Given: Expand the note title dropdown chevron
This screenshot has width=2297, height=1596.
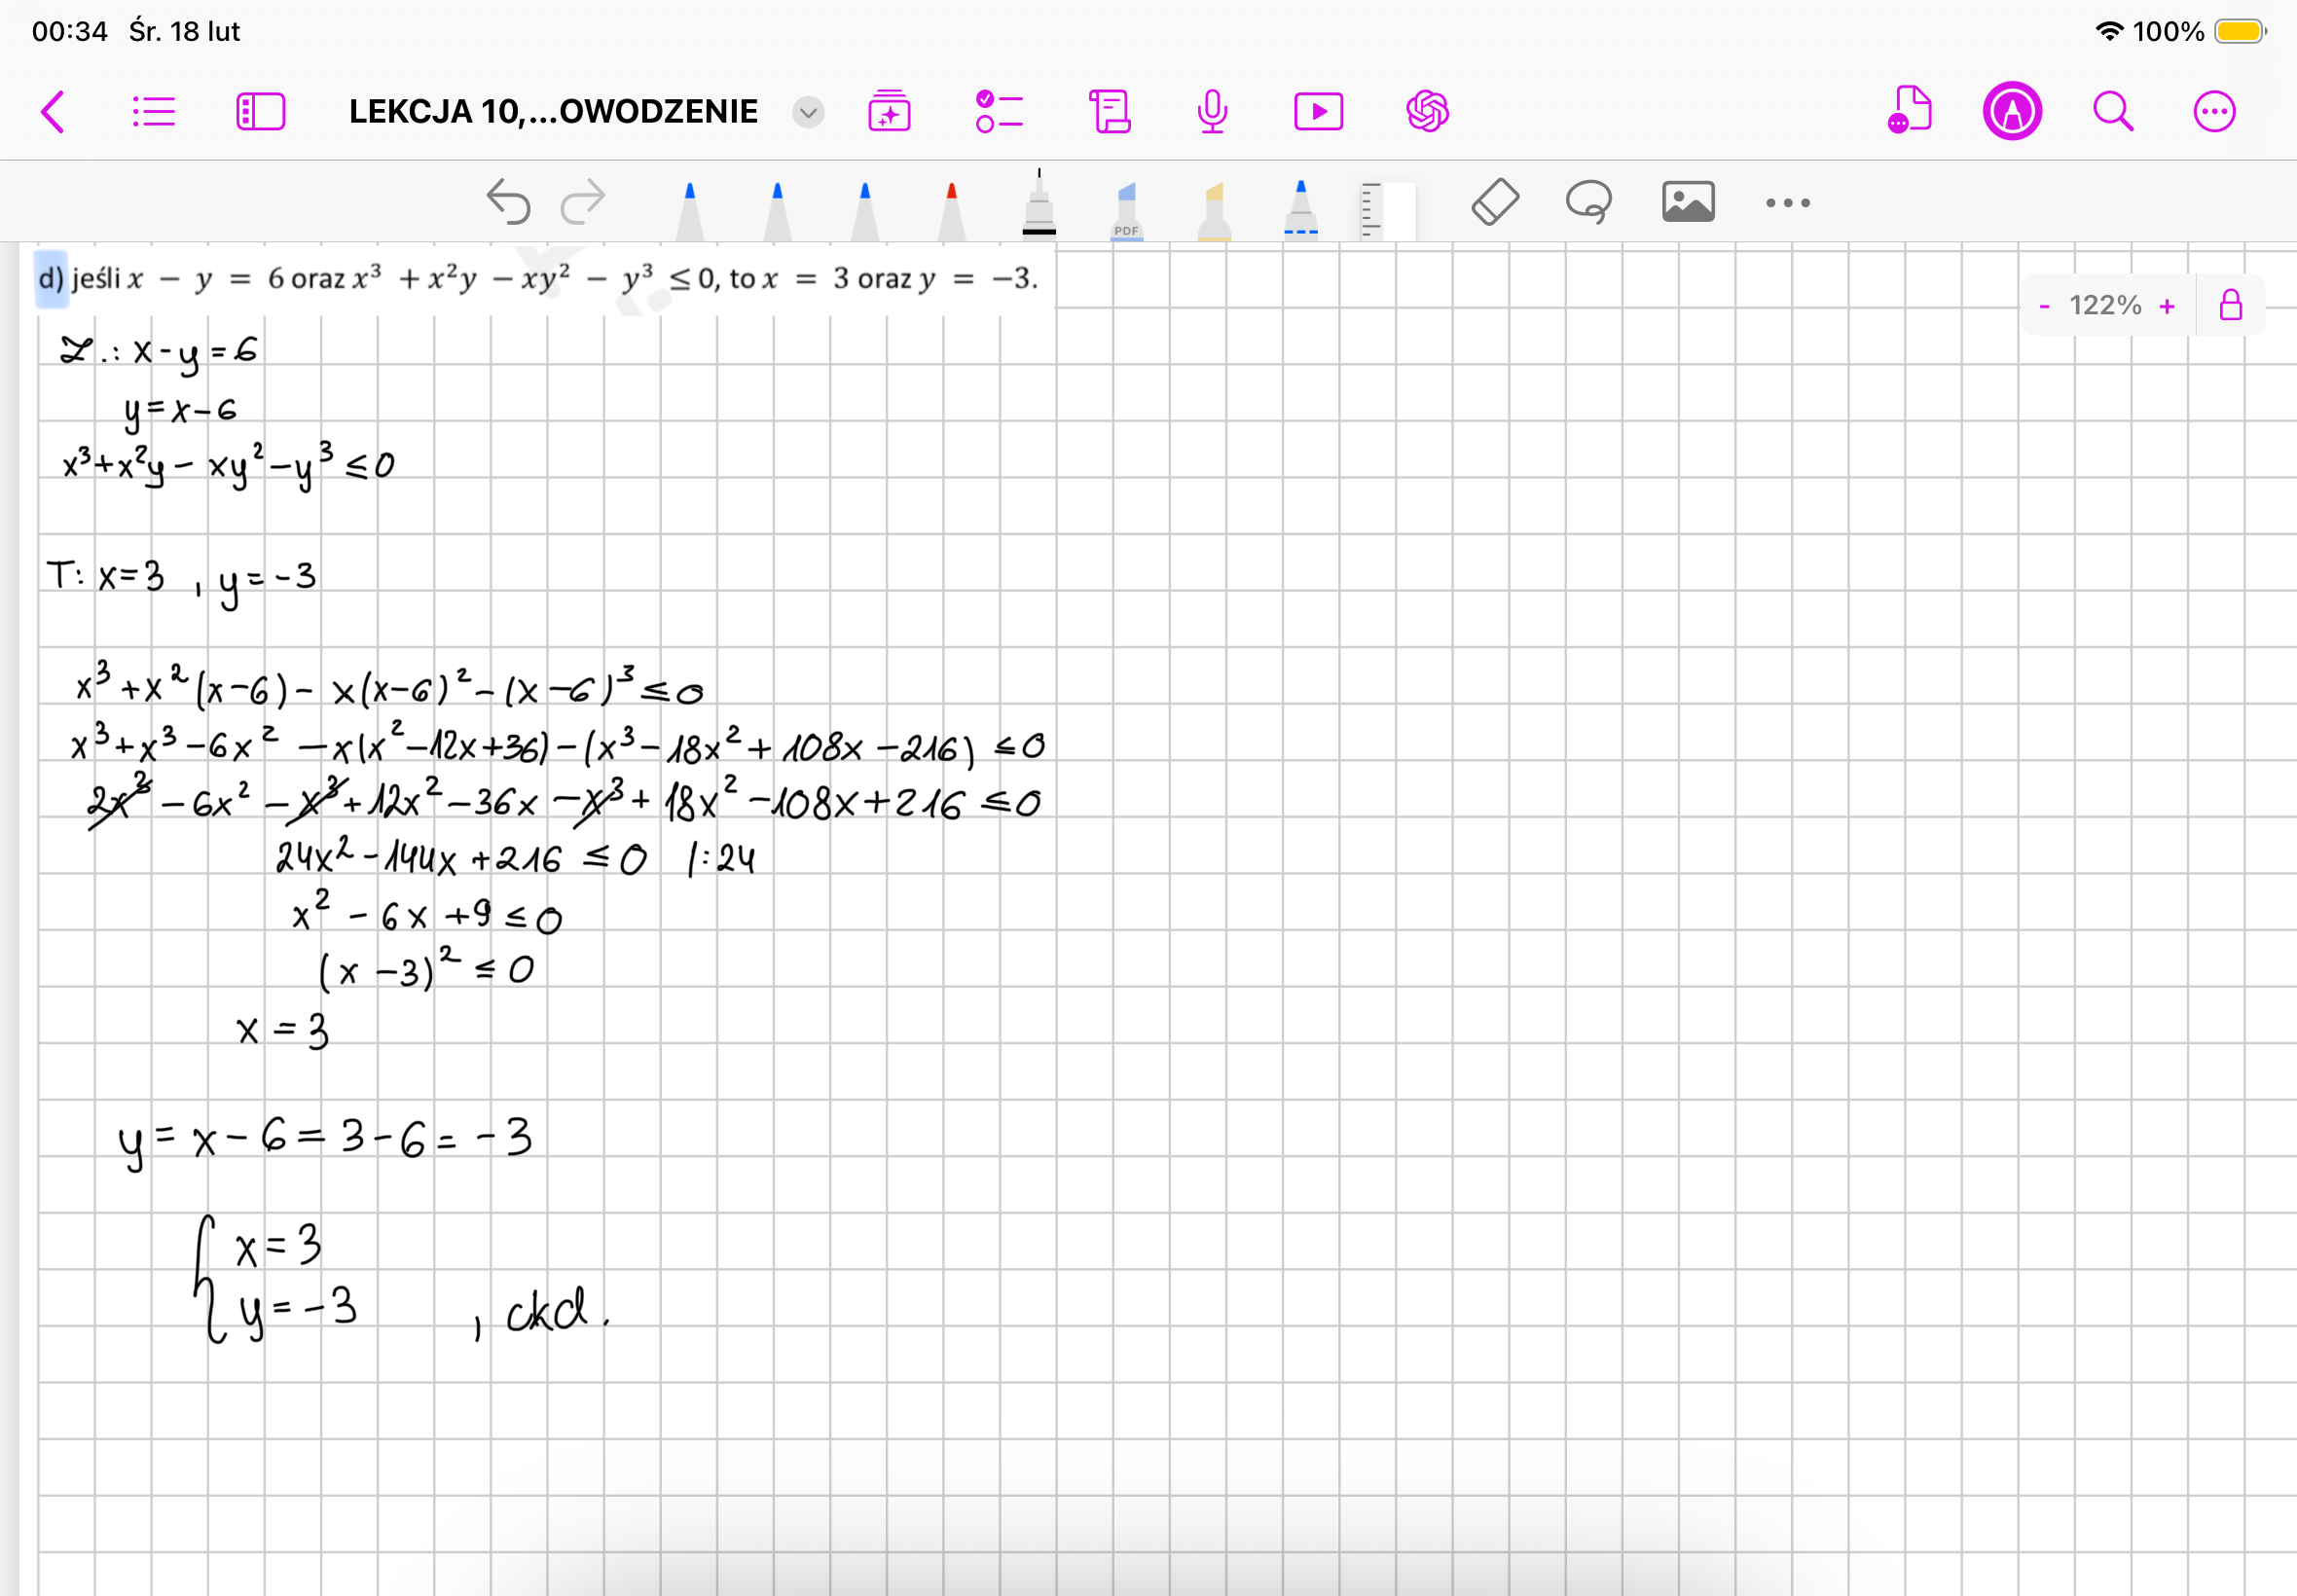Looking at the screenshot, I should tap(808, 112).
